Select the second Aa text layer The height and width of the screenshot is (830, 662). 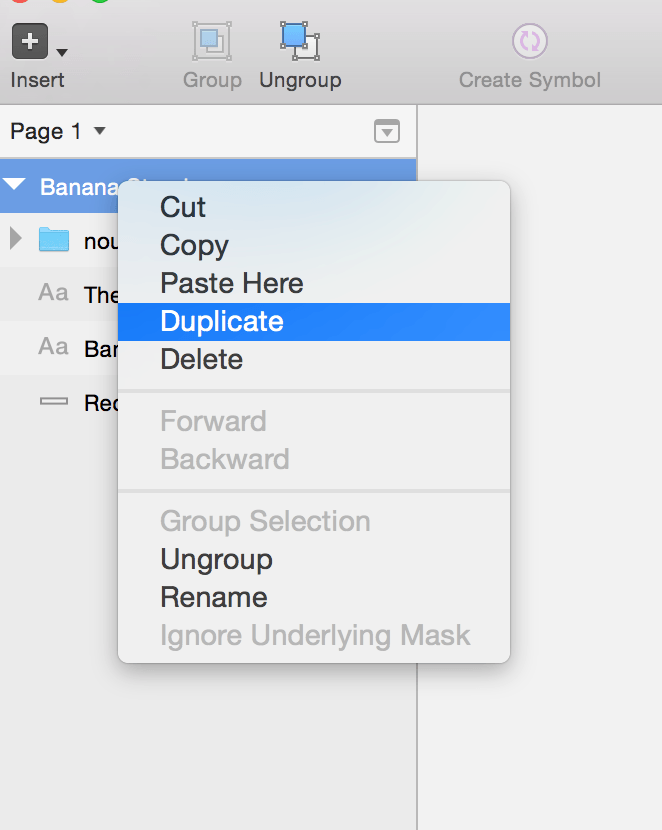pyautogui.click(x=53, y=347)
